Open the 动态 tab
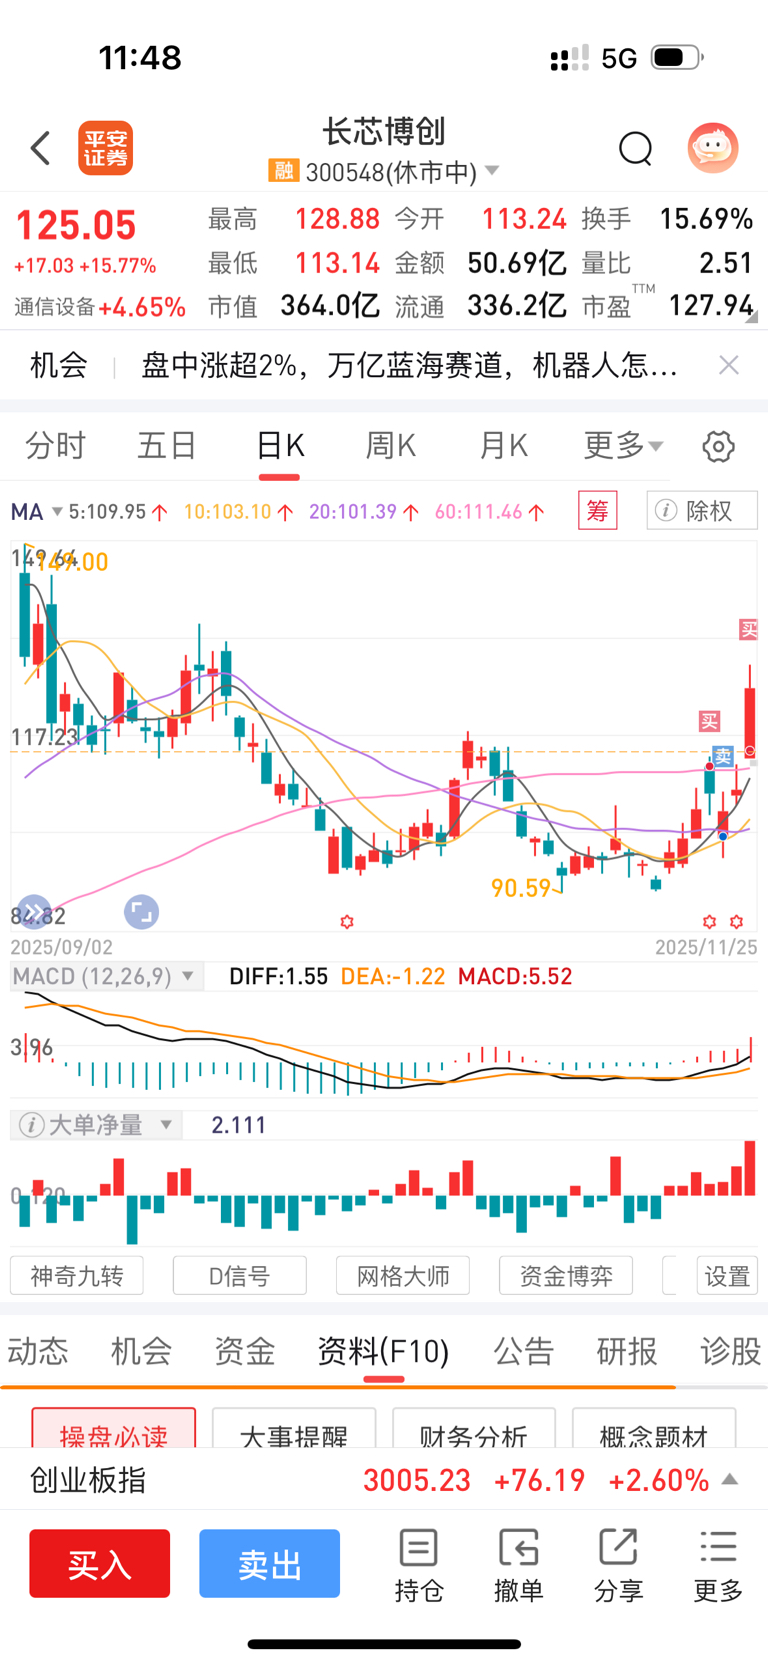769x1665 pixels. pyautogui.click(x=38, y=1351)
